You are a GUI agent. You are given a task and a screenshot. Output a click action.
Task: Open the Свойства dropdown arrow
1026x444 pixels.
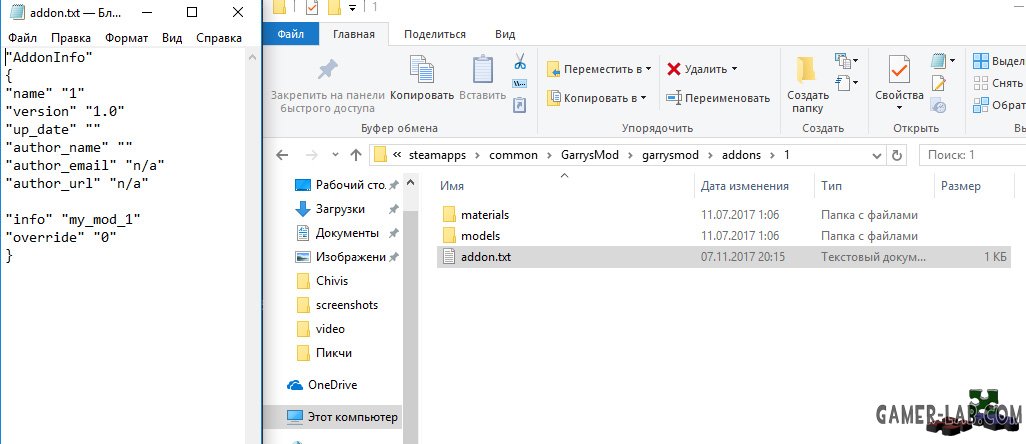coord(899,108)
